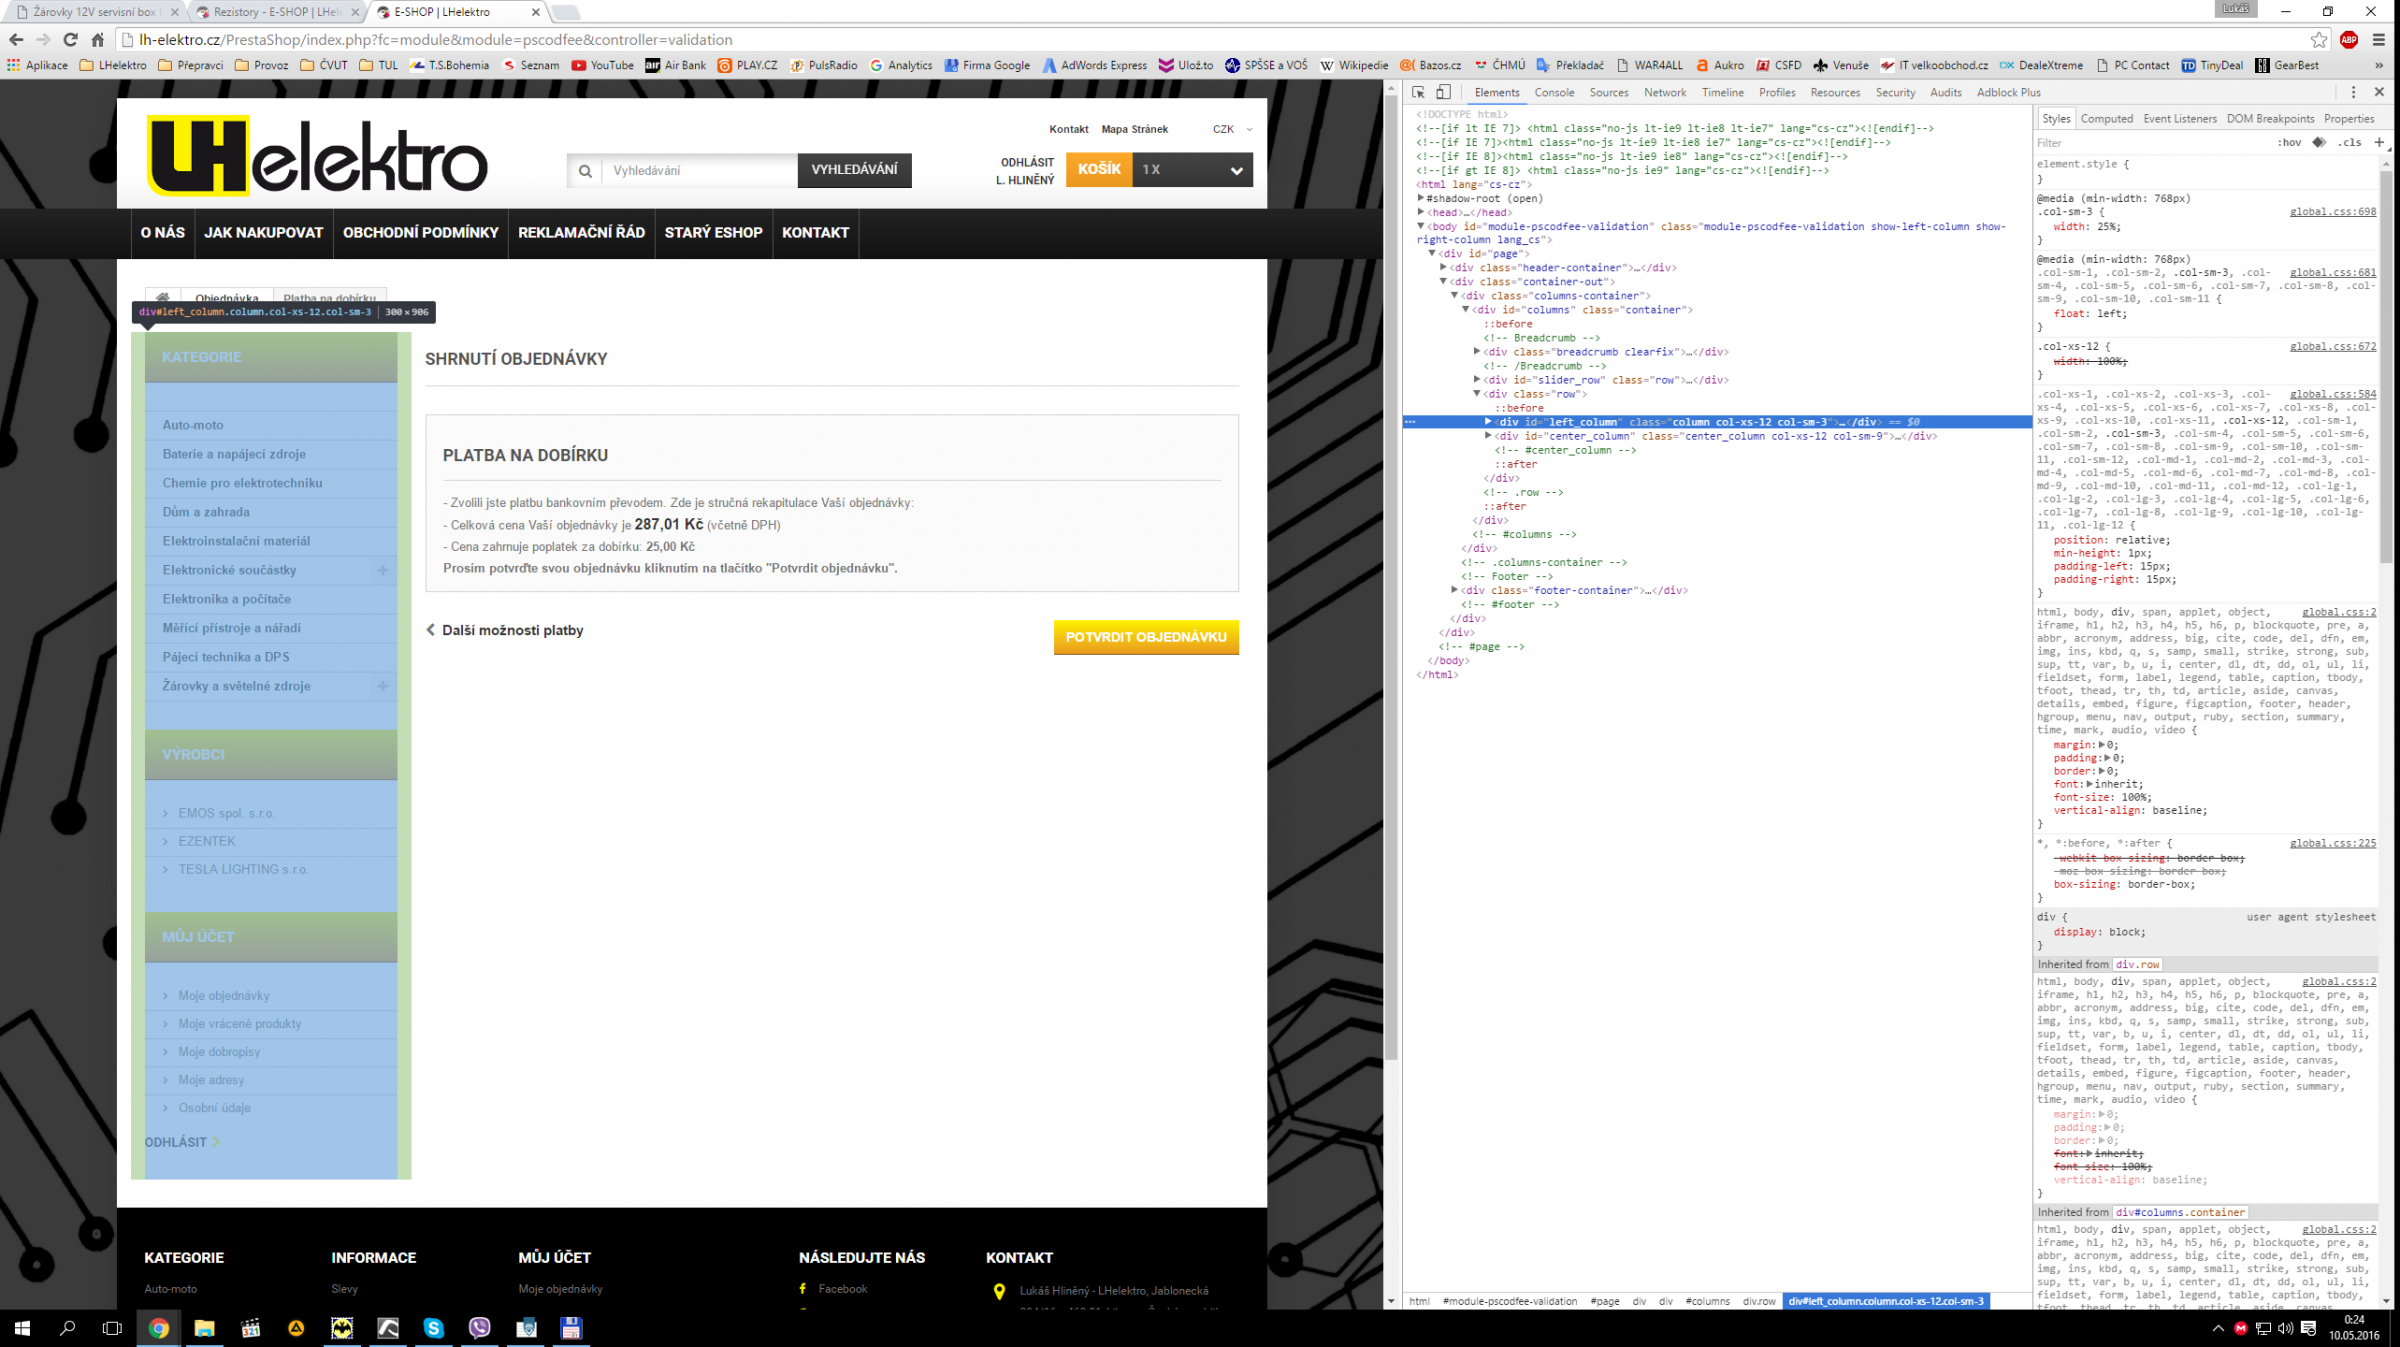Click the search magnifier icon in the shop header
This screenshot has height=1347, width=2400.
click(585, 171)
